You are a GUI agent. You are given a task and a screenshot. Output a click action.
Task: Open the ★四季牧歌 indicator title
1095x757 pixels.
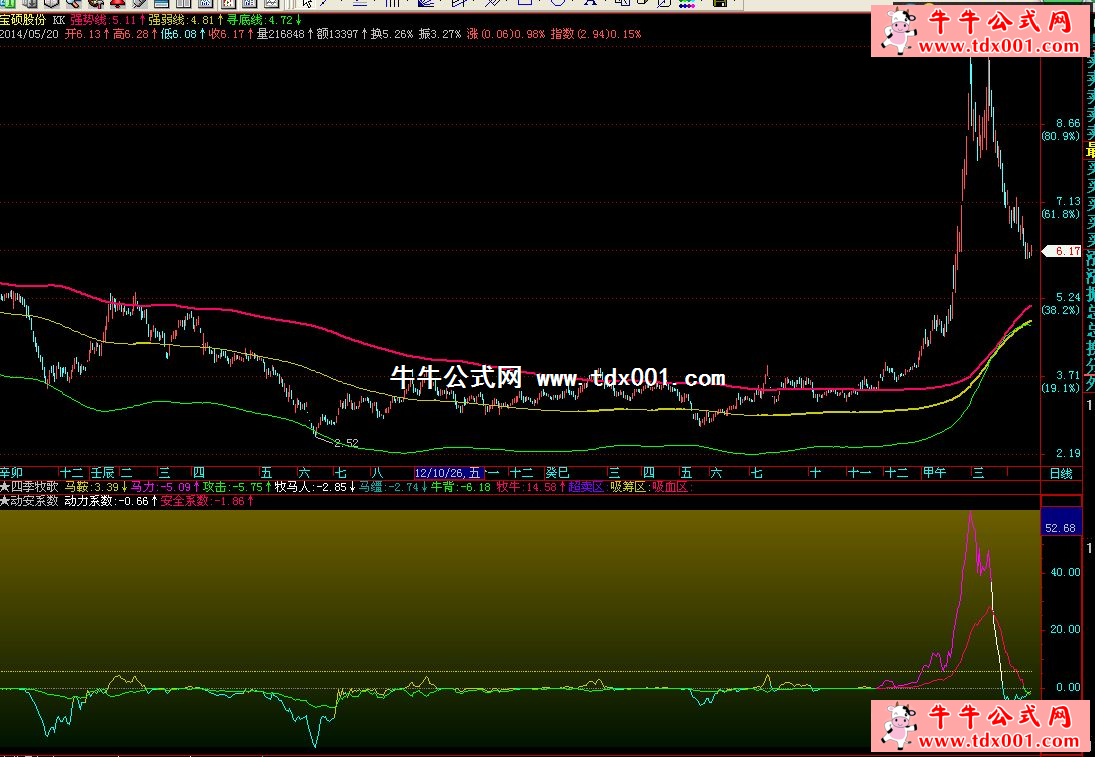(30, 487)
